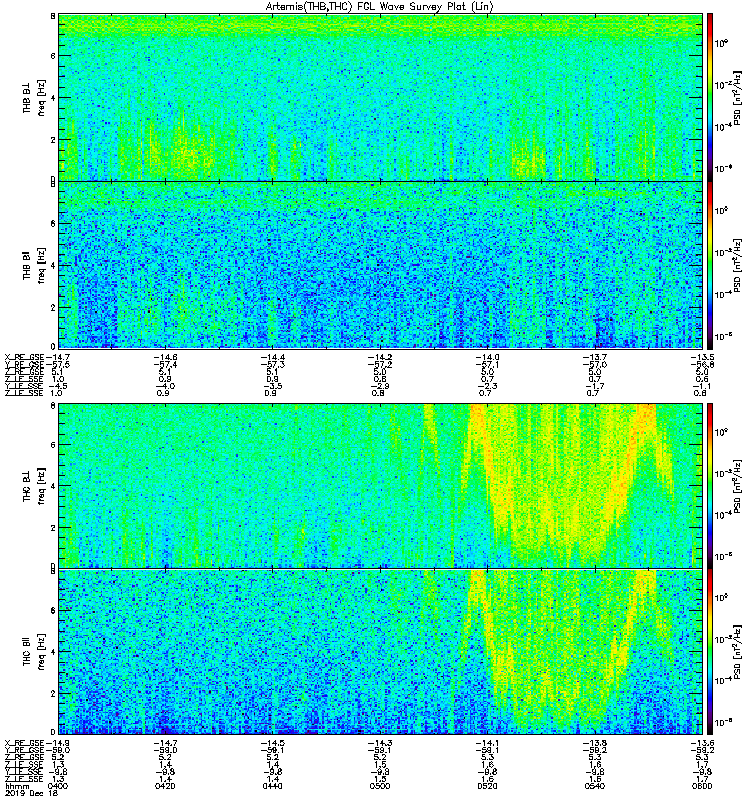
Task: Click the THC X_RE_GSE value '-14.3'
Action: click(380, 743)
